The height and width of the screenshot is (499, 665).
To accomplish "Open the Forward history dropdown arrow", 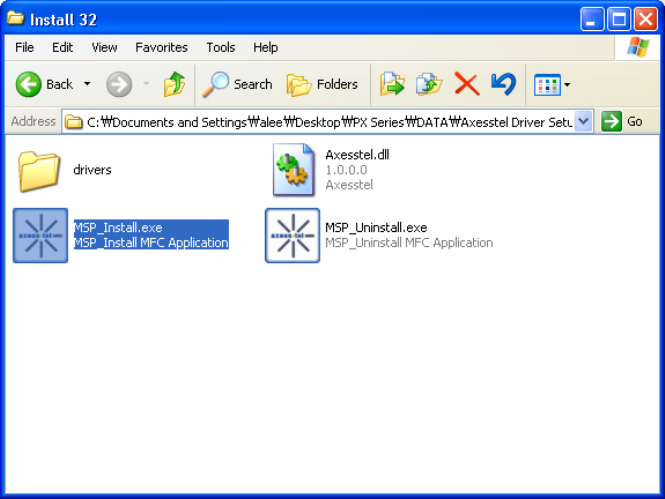I will [x=146, y=84].
